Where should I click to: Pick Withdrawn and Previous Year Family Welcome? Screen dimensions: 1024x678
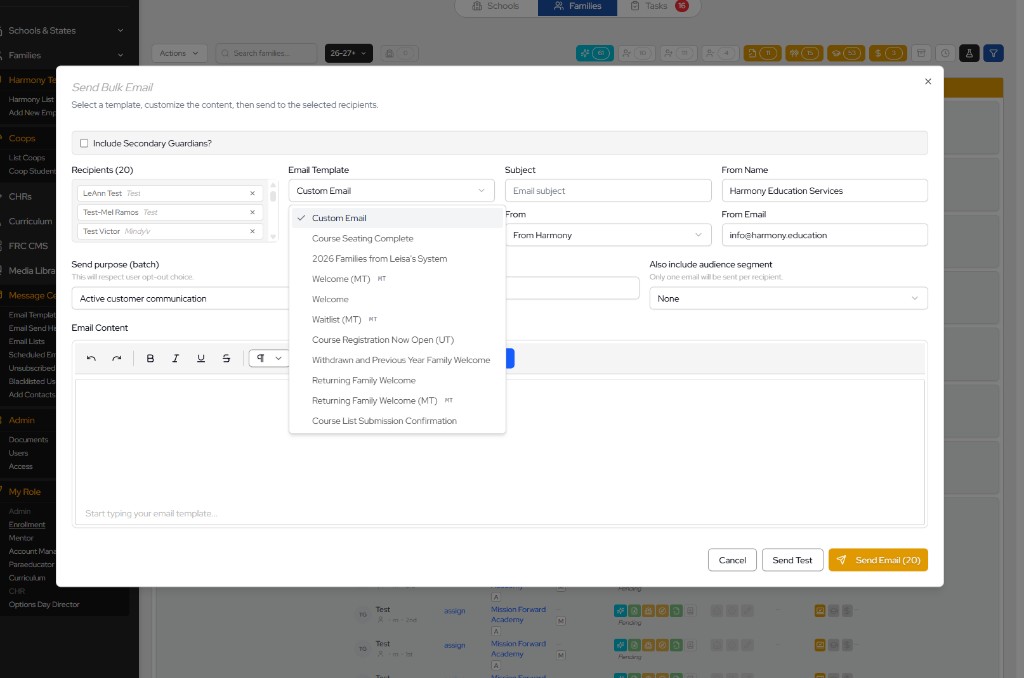397,360
